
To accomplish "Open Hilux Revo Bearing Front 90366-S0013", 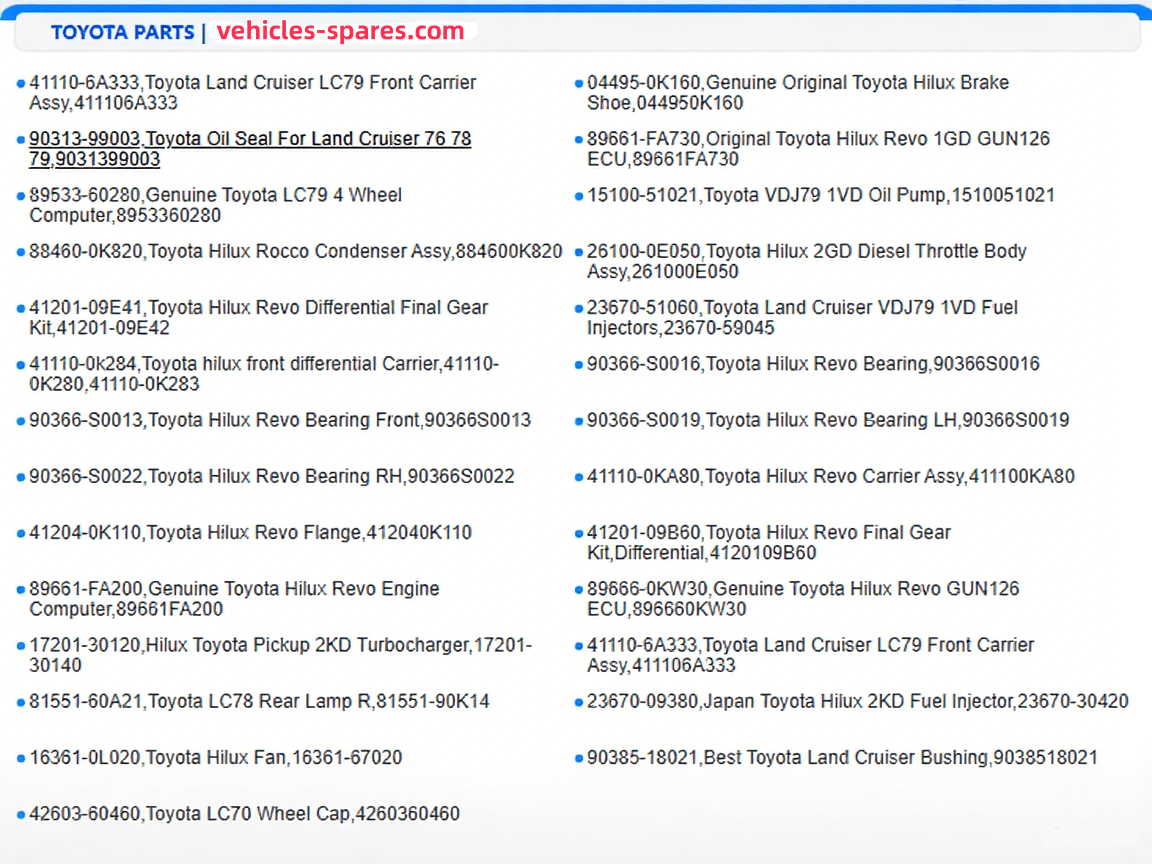I will (x=280, y=420).
